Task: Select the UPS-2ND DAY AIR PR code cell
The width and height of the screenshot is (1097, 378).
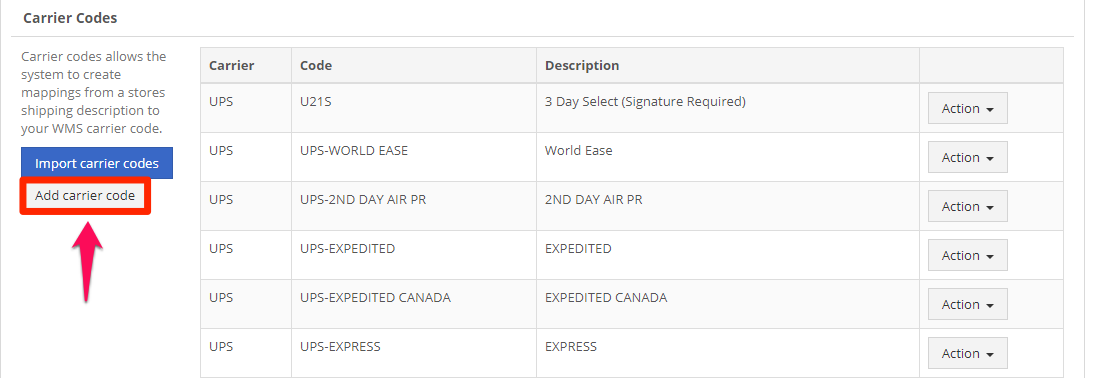Action: pos(414,206)
